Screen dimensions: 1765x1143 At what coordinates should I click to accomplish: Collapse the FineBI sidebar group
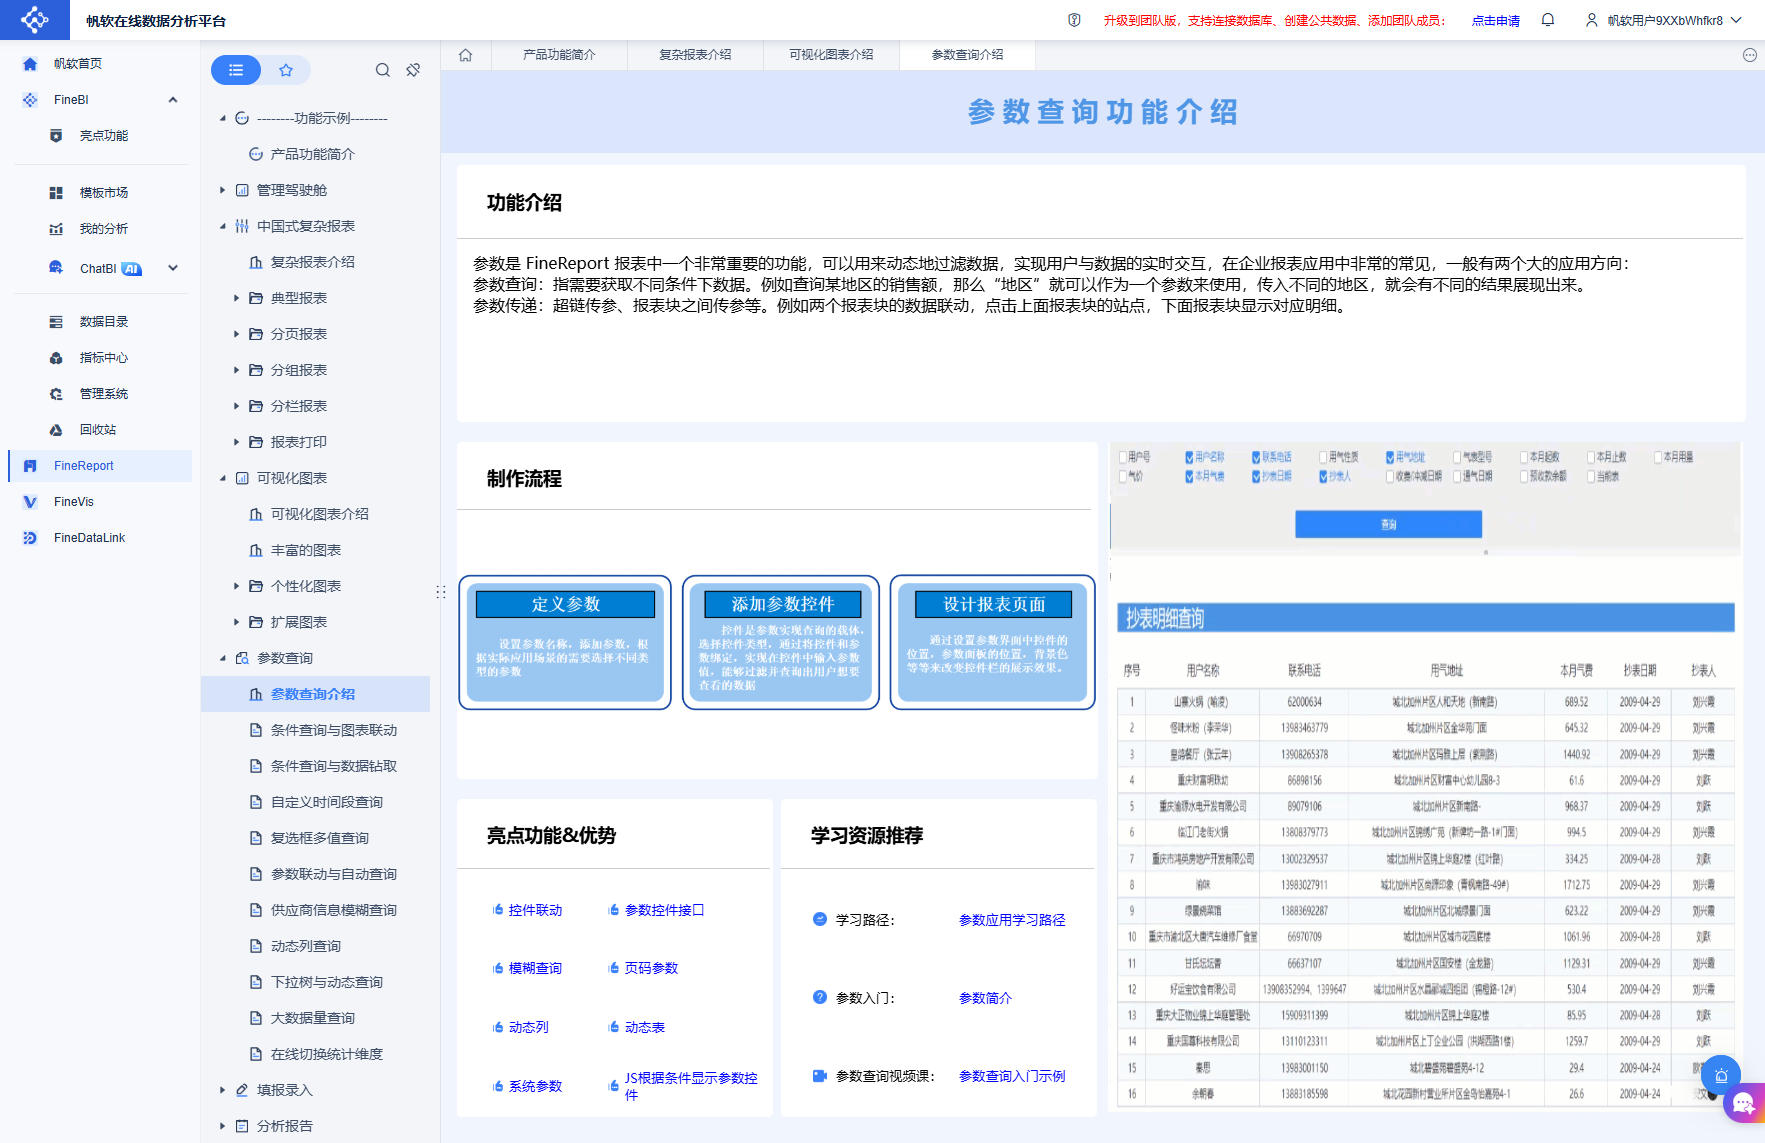[x=173, y=100]
